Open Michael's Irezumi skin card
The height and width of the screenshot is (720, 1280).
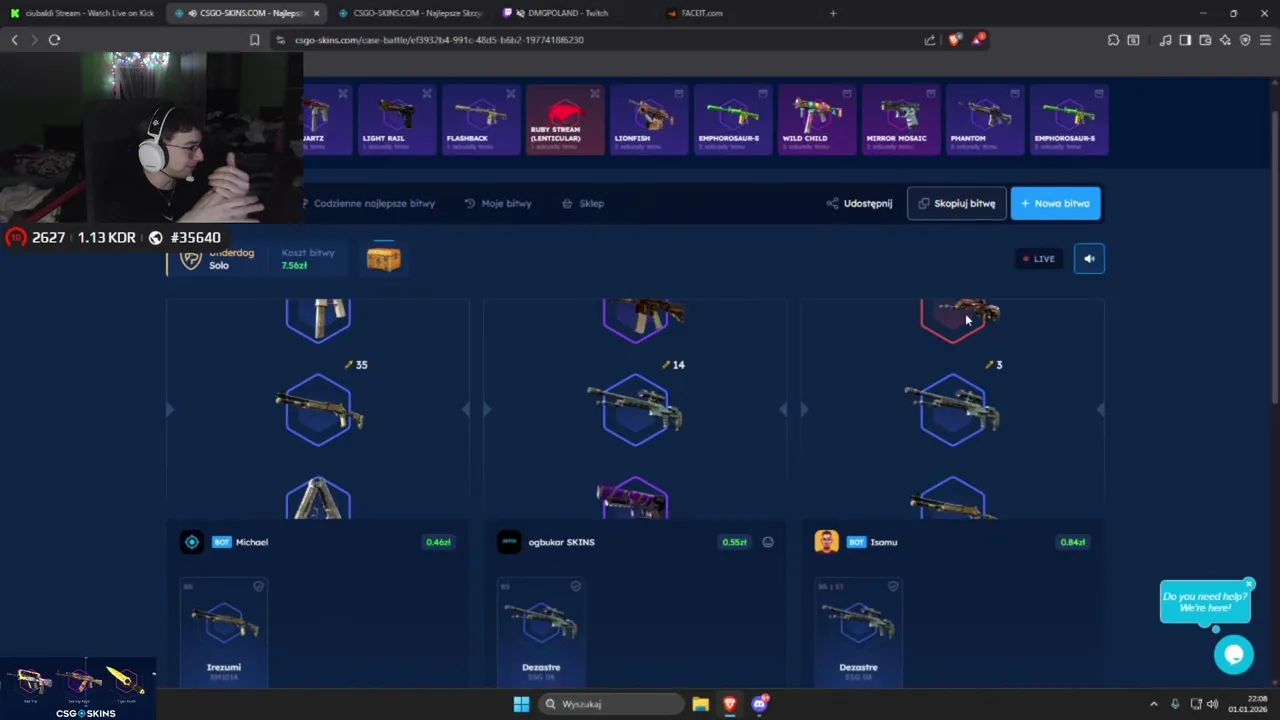(224, 632)
